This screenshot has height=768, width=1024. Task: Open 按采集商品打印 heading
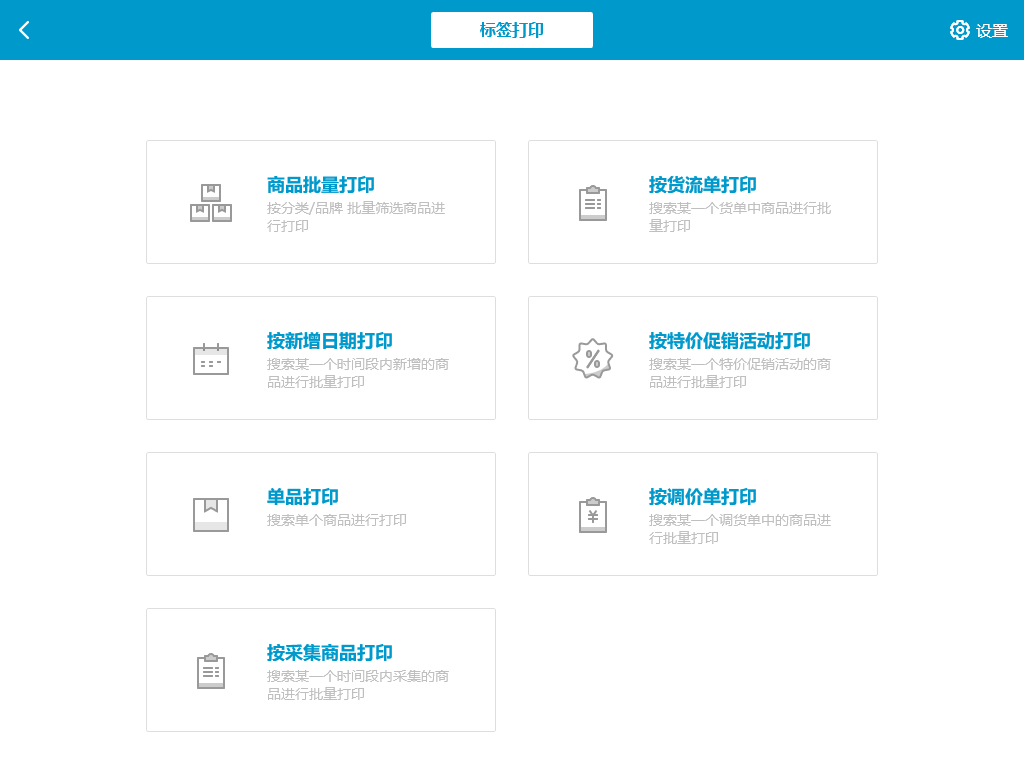pyautogui.click(x=330, y=653)
